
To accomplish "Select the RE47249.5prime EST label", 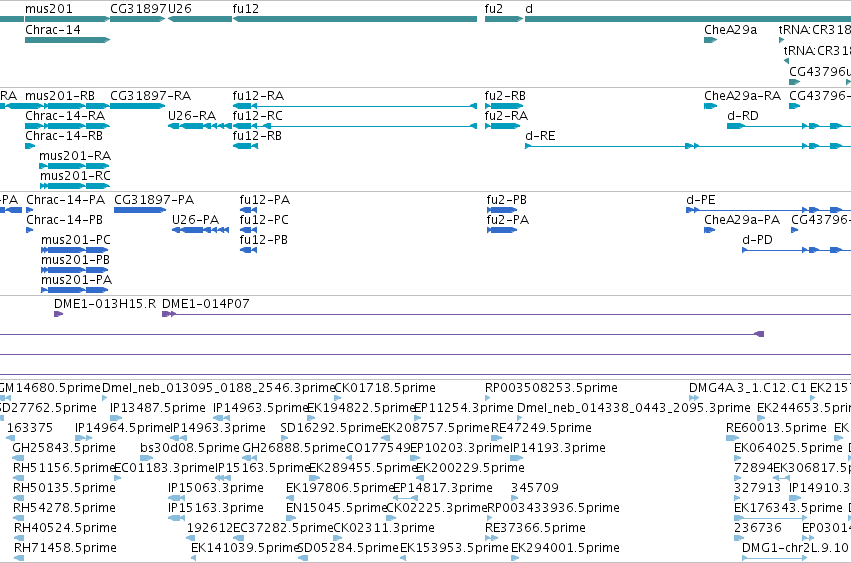I will 541,428.
